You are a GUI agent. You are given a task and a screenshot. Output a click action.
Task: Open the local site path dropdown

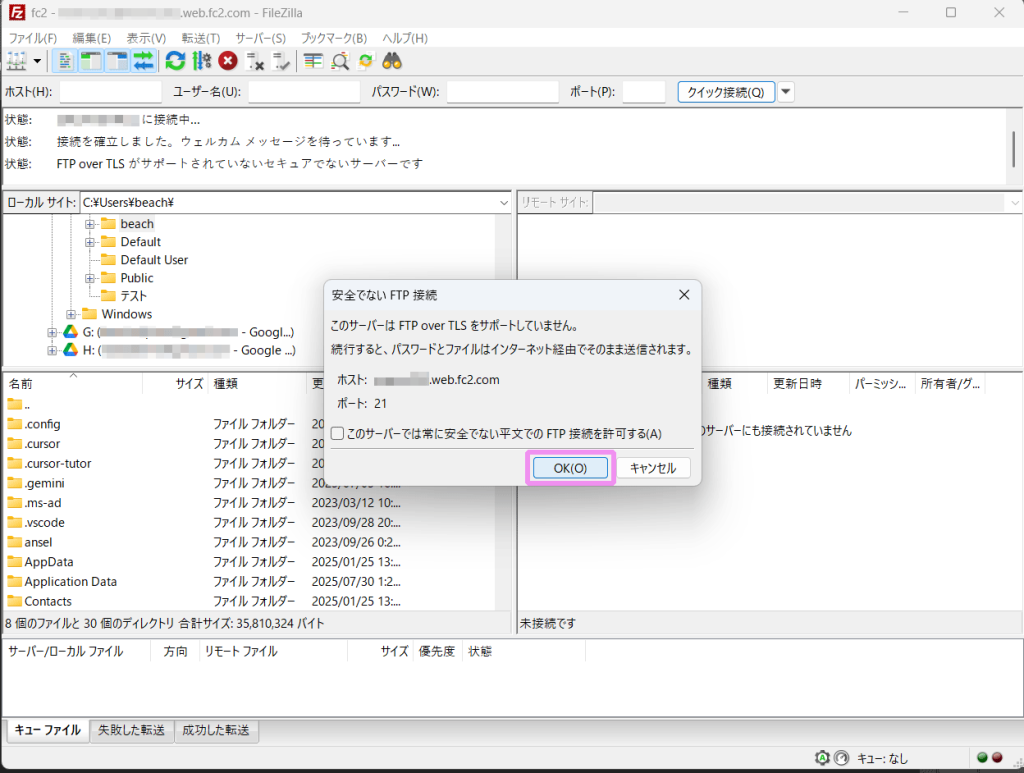504,203
